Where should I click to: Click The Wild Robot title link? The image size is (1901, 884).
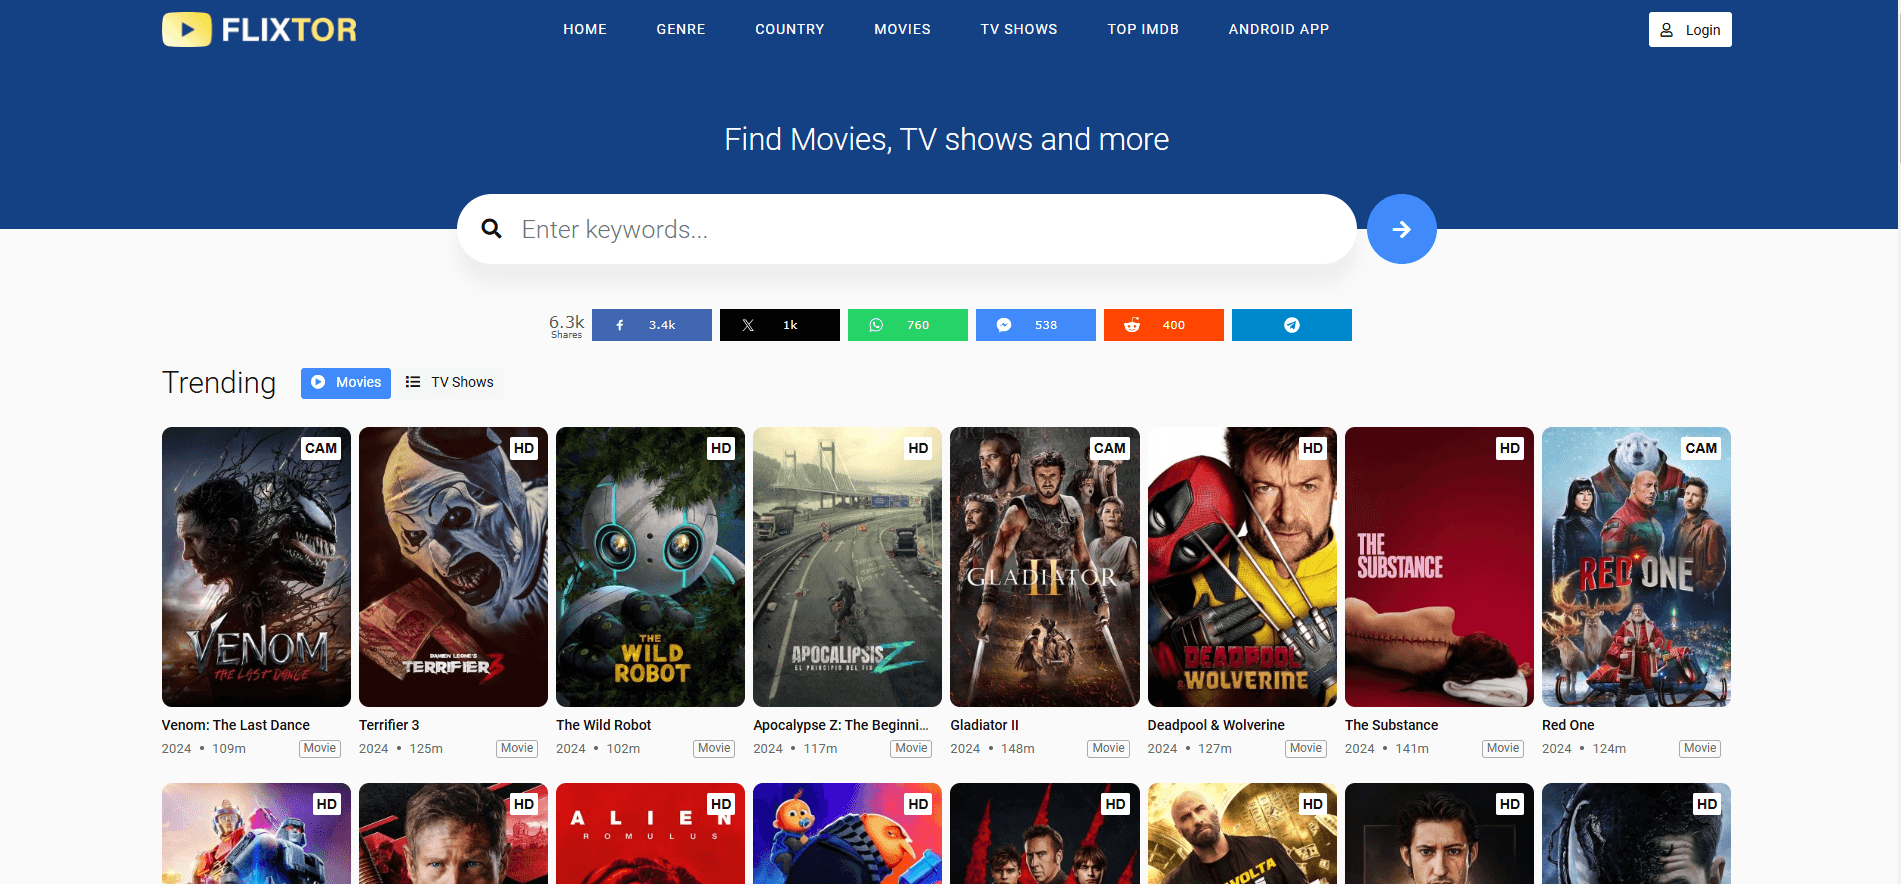pyautogui.click(x=603, y=725)
